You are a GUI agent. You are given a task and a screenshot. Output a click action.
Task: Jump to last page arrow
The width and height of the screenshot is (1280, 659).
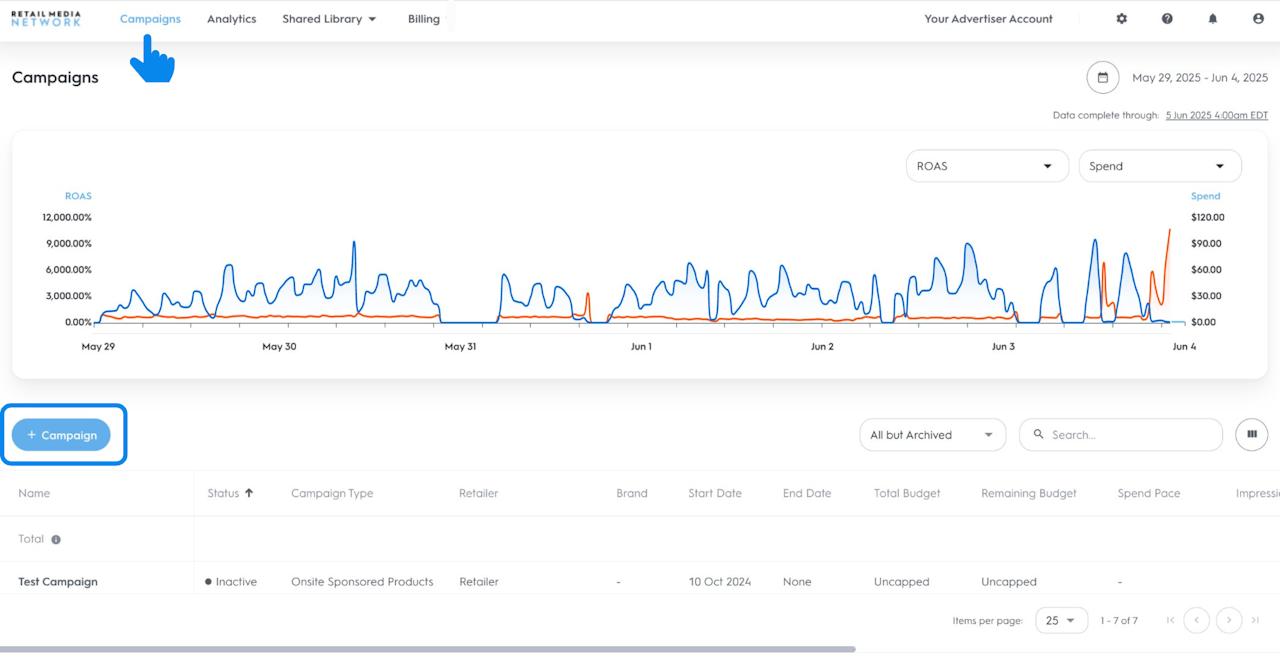click(x=1255, y=621)
